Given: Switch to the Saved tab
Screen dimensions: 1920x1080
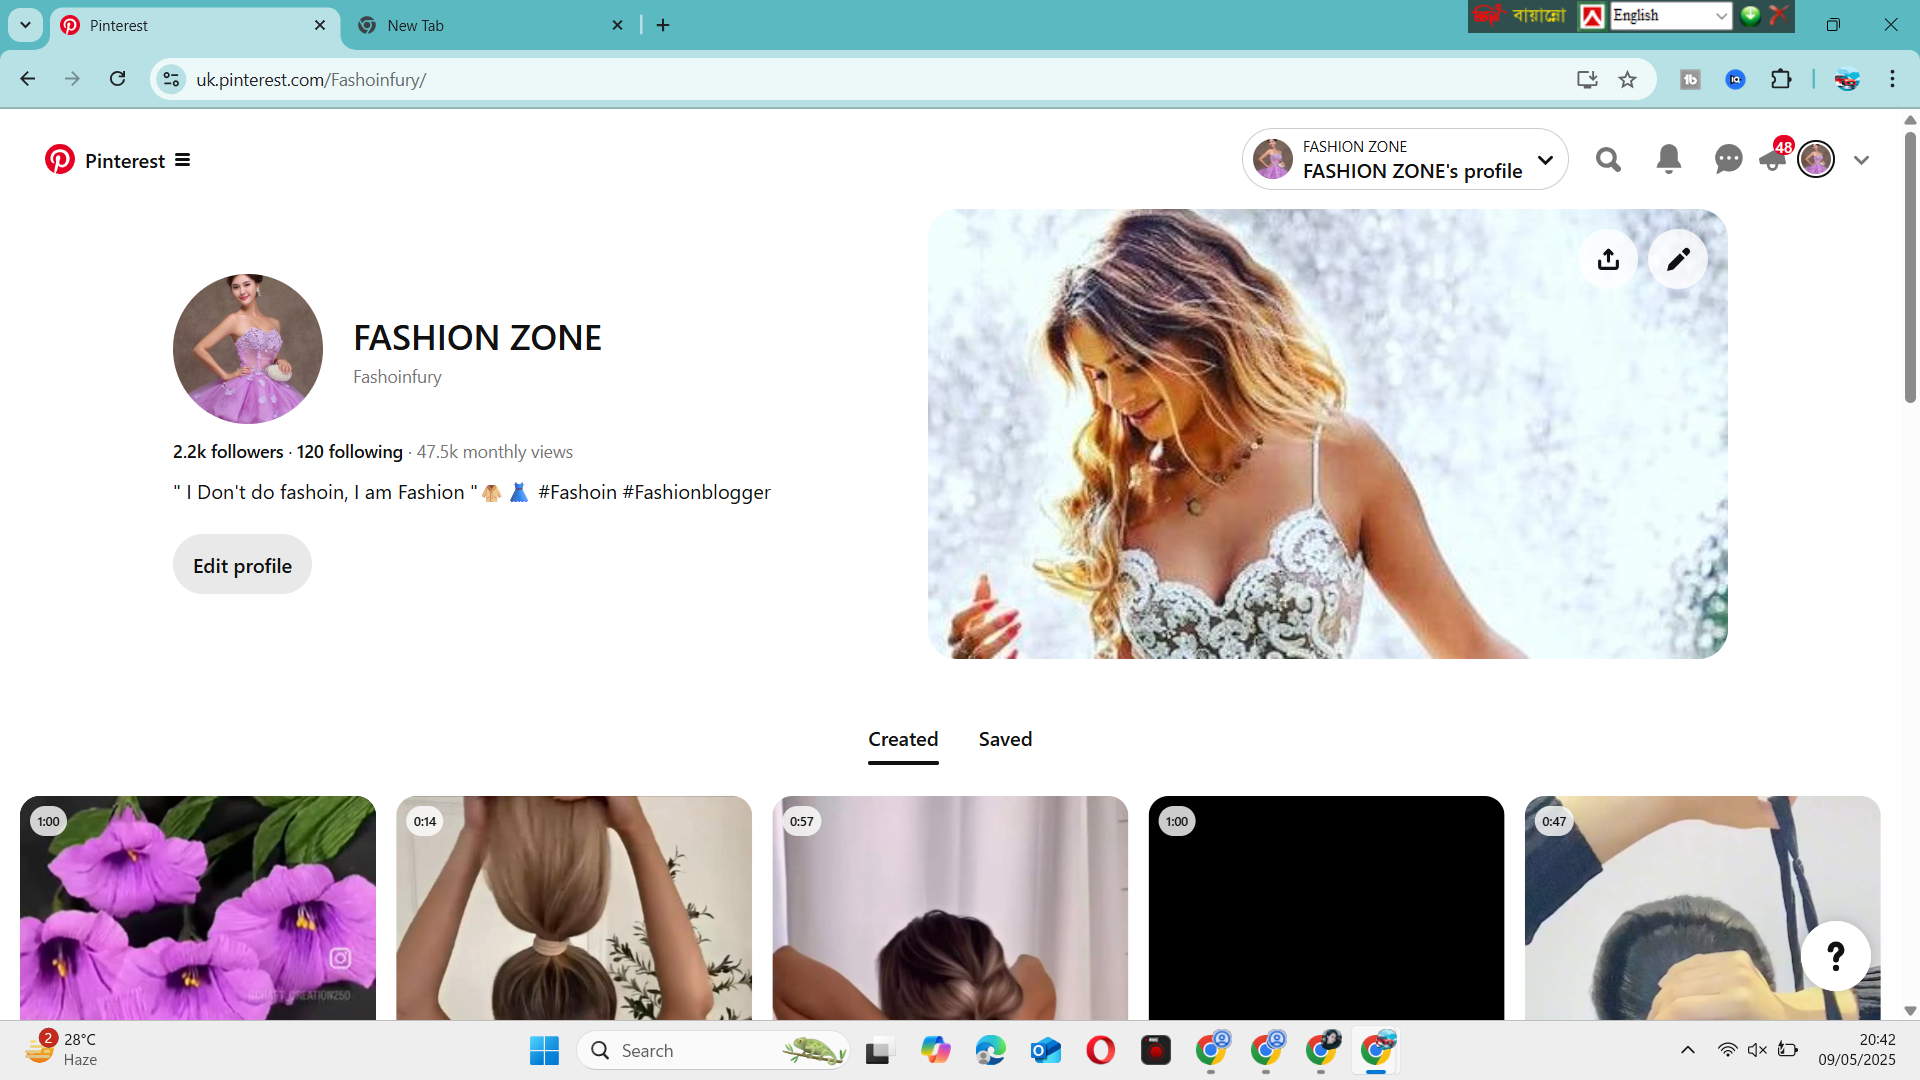Looking at the screenshot, I should click(1005, 740).
